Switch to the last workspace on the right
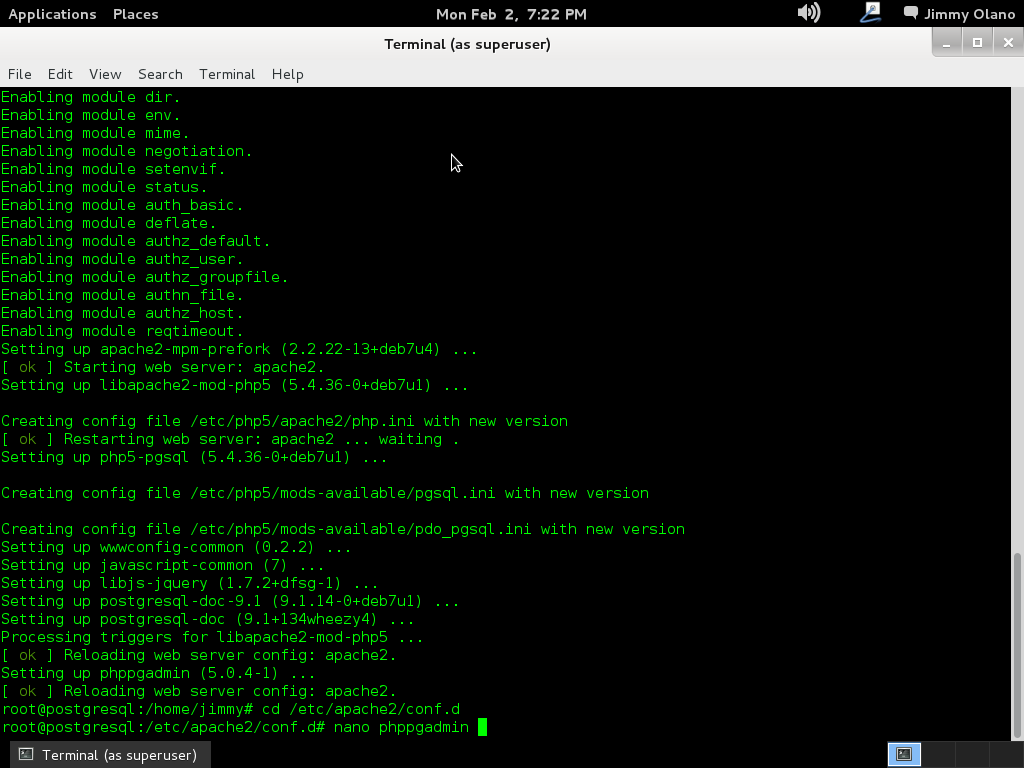 pyautogui.click(x=1005, y=754)
